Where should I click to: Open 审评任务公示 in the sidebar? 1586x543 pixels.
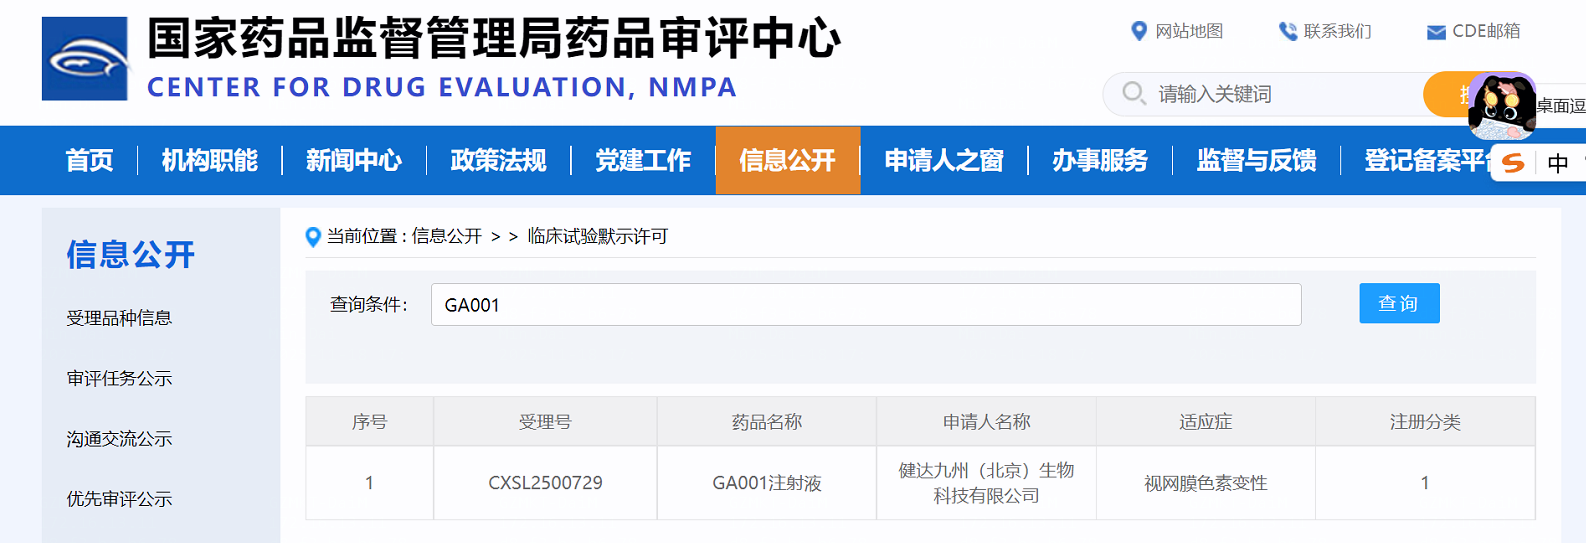(119, 378)
